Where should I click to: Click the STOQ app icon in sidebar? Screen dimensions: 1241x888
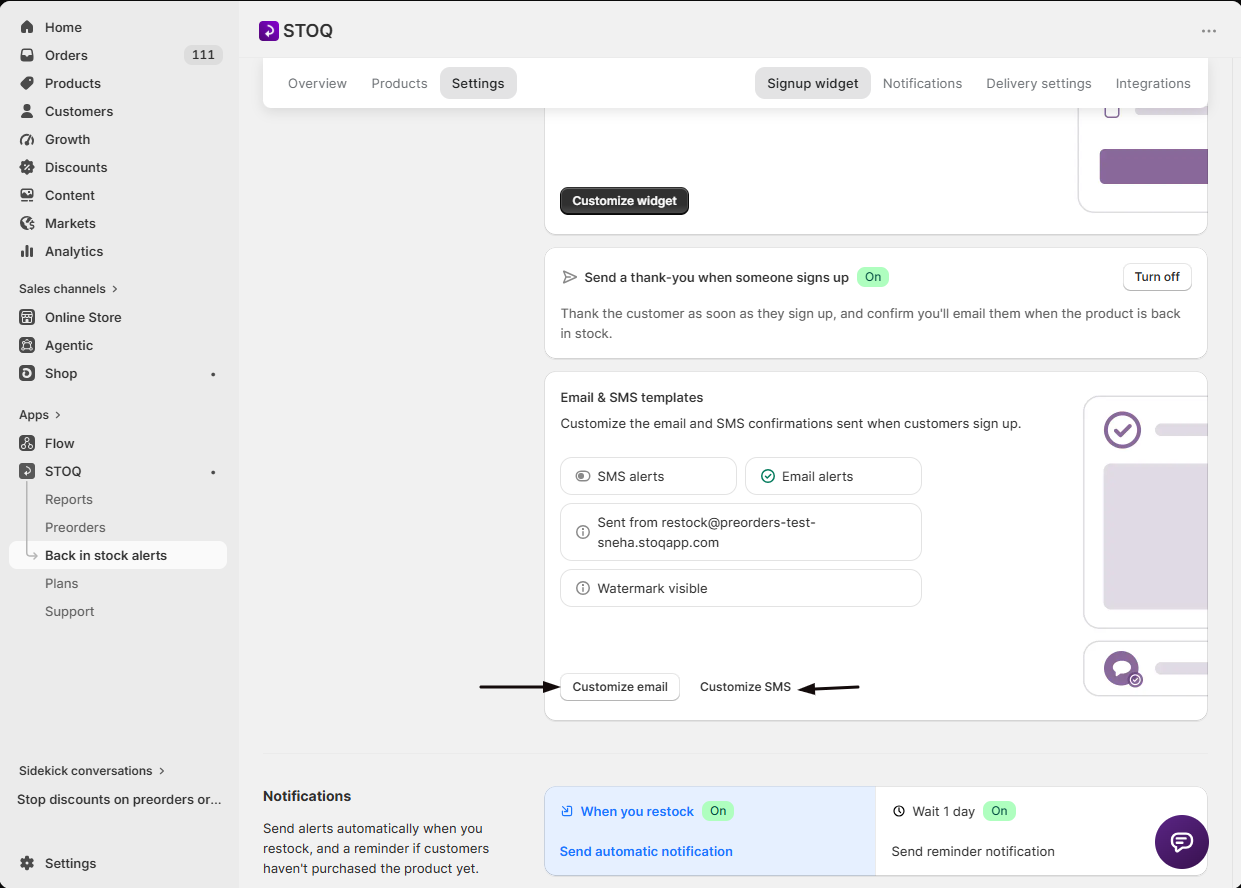[x=27, y=471]
